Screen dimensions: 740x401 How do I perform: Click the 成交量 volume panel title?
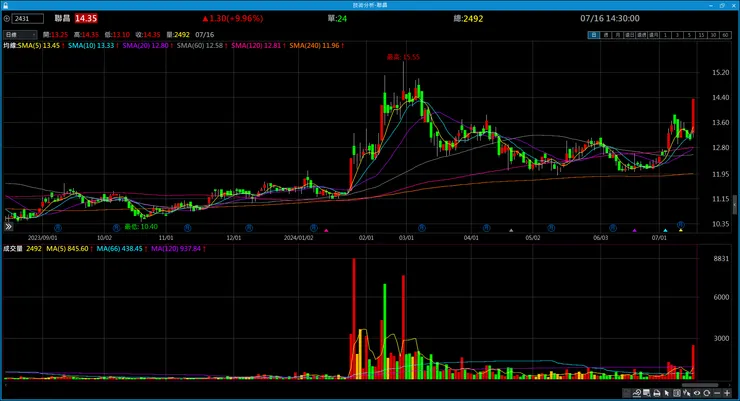[x=13, y=249]
